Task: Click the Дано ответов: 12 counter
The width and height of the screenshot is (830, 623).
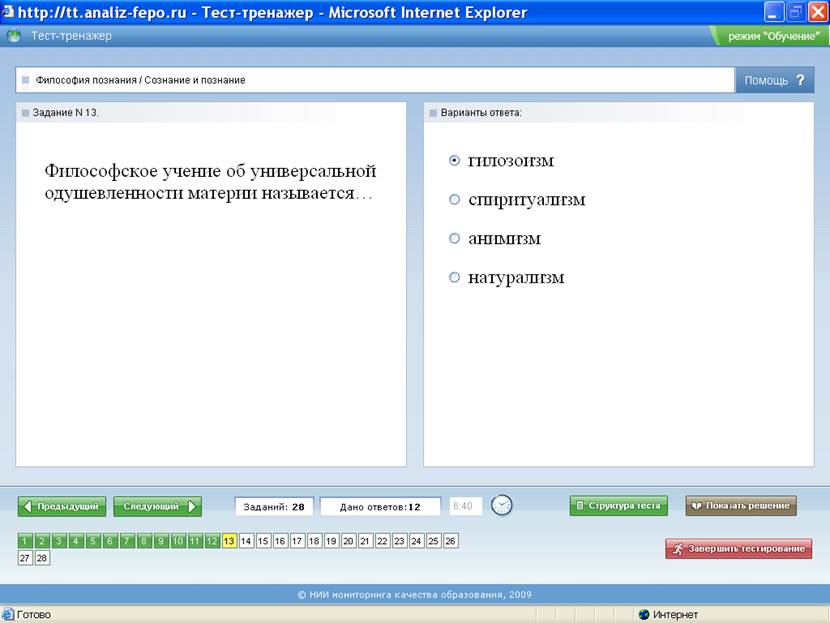Action: pyautogui.click(x=380, y=507)
